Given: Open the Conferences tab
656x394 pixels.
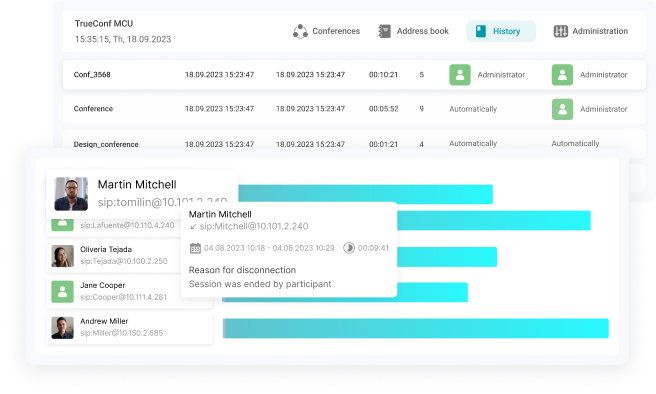Looking at the screenshot, I should tap(326, 31).
